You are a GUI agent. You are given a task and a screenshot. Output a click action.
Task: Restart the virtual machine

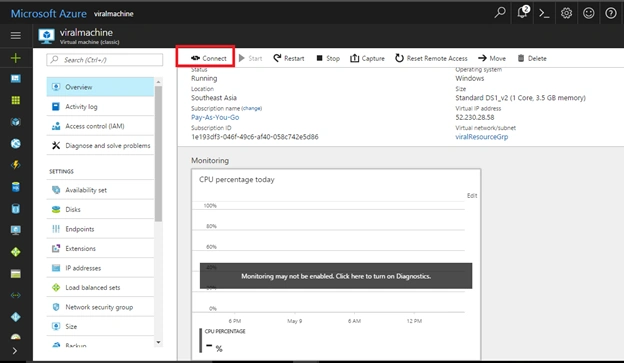click(x=289, y=58)
